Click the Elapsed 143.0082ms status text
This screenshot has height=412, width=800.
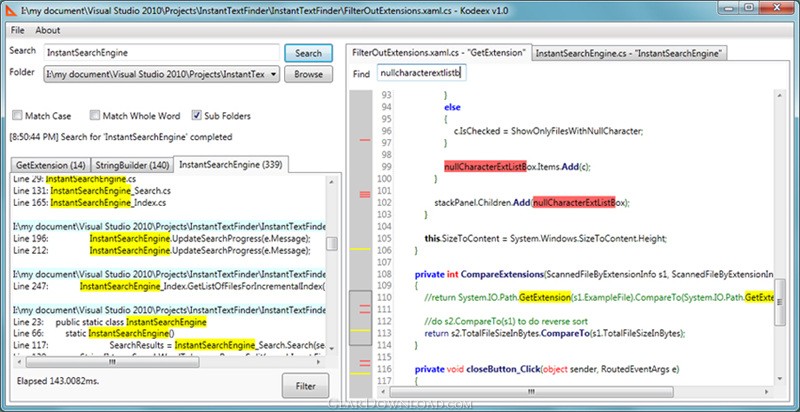tap(58, 381)
